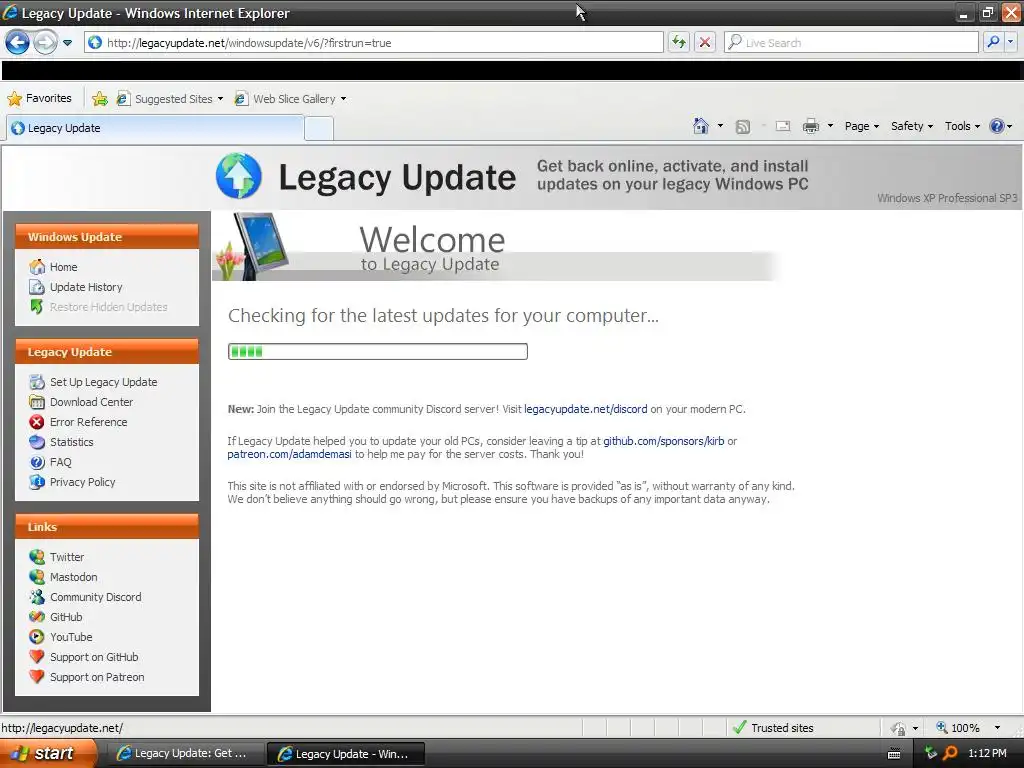The width and height of the screenshot is (1024, 768).
Task: Open the Download Center link
Action: (91, 402)
